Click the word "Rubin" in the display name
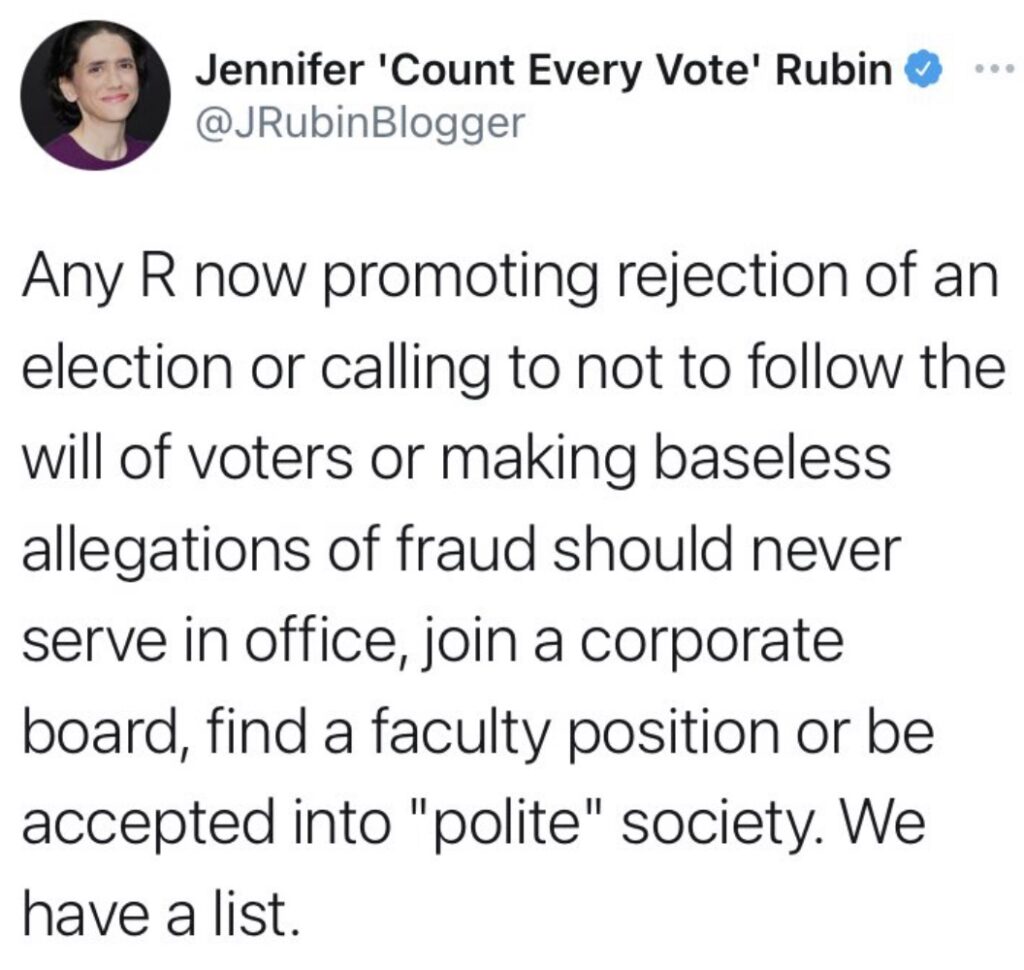Image resolution: width=1024 pixels, height=970 pixels. pyautogui.click(x=833, y=70)
